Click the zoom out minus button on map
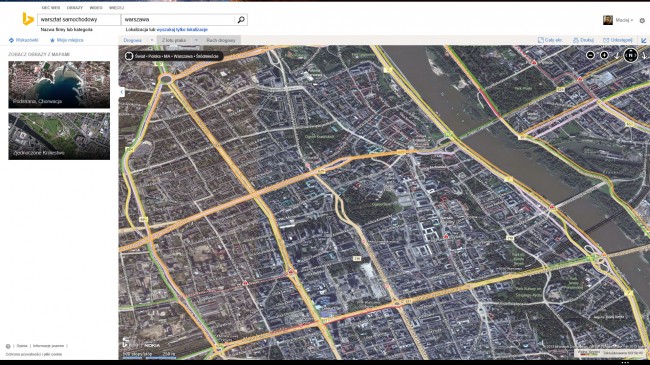 [590, 55]
